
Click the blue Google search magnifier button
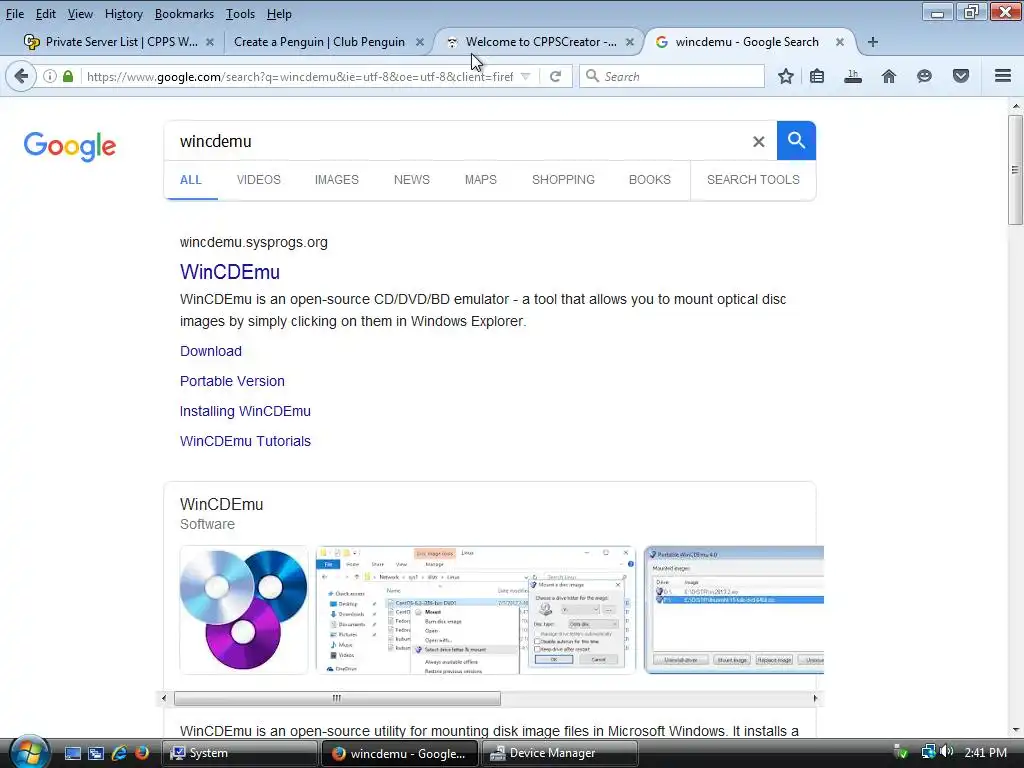click(796, 140)
